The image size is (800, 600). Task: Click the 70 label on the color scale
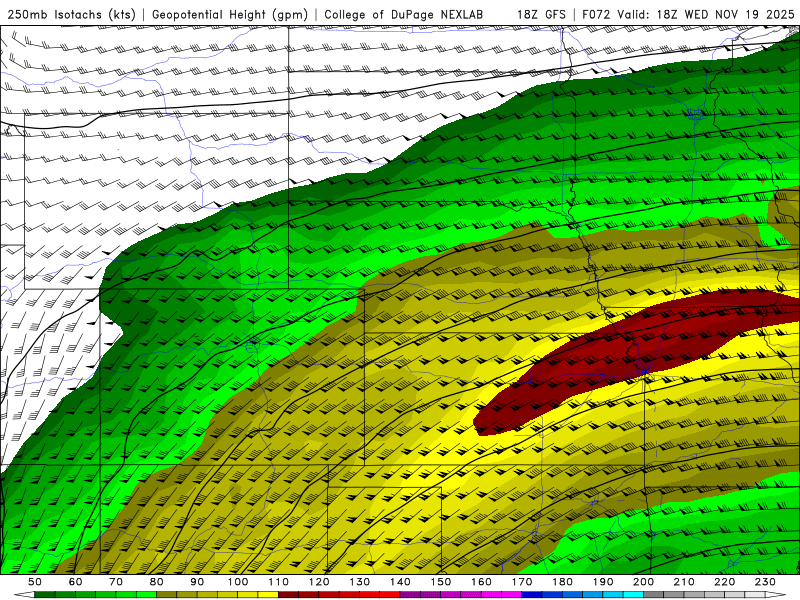coord(116,582)
